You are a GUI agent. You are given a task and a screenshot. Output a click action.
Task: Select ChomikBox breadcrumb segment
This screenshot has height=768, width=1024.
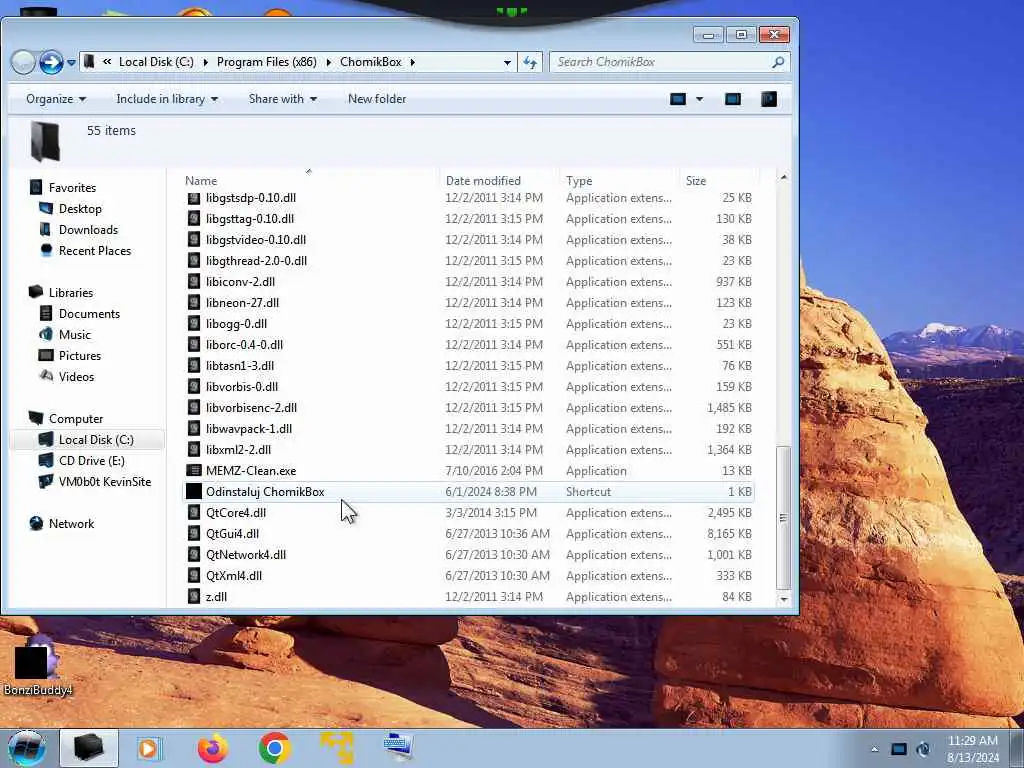coord(370,62)
